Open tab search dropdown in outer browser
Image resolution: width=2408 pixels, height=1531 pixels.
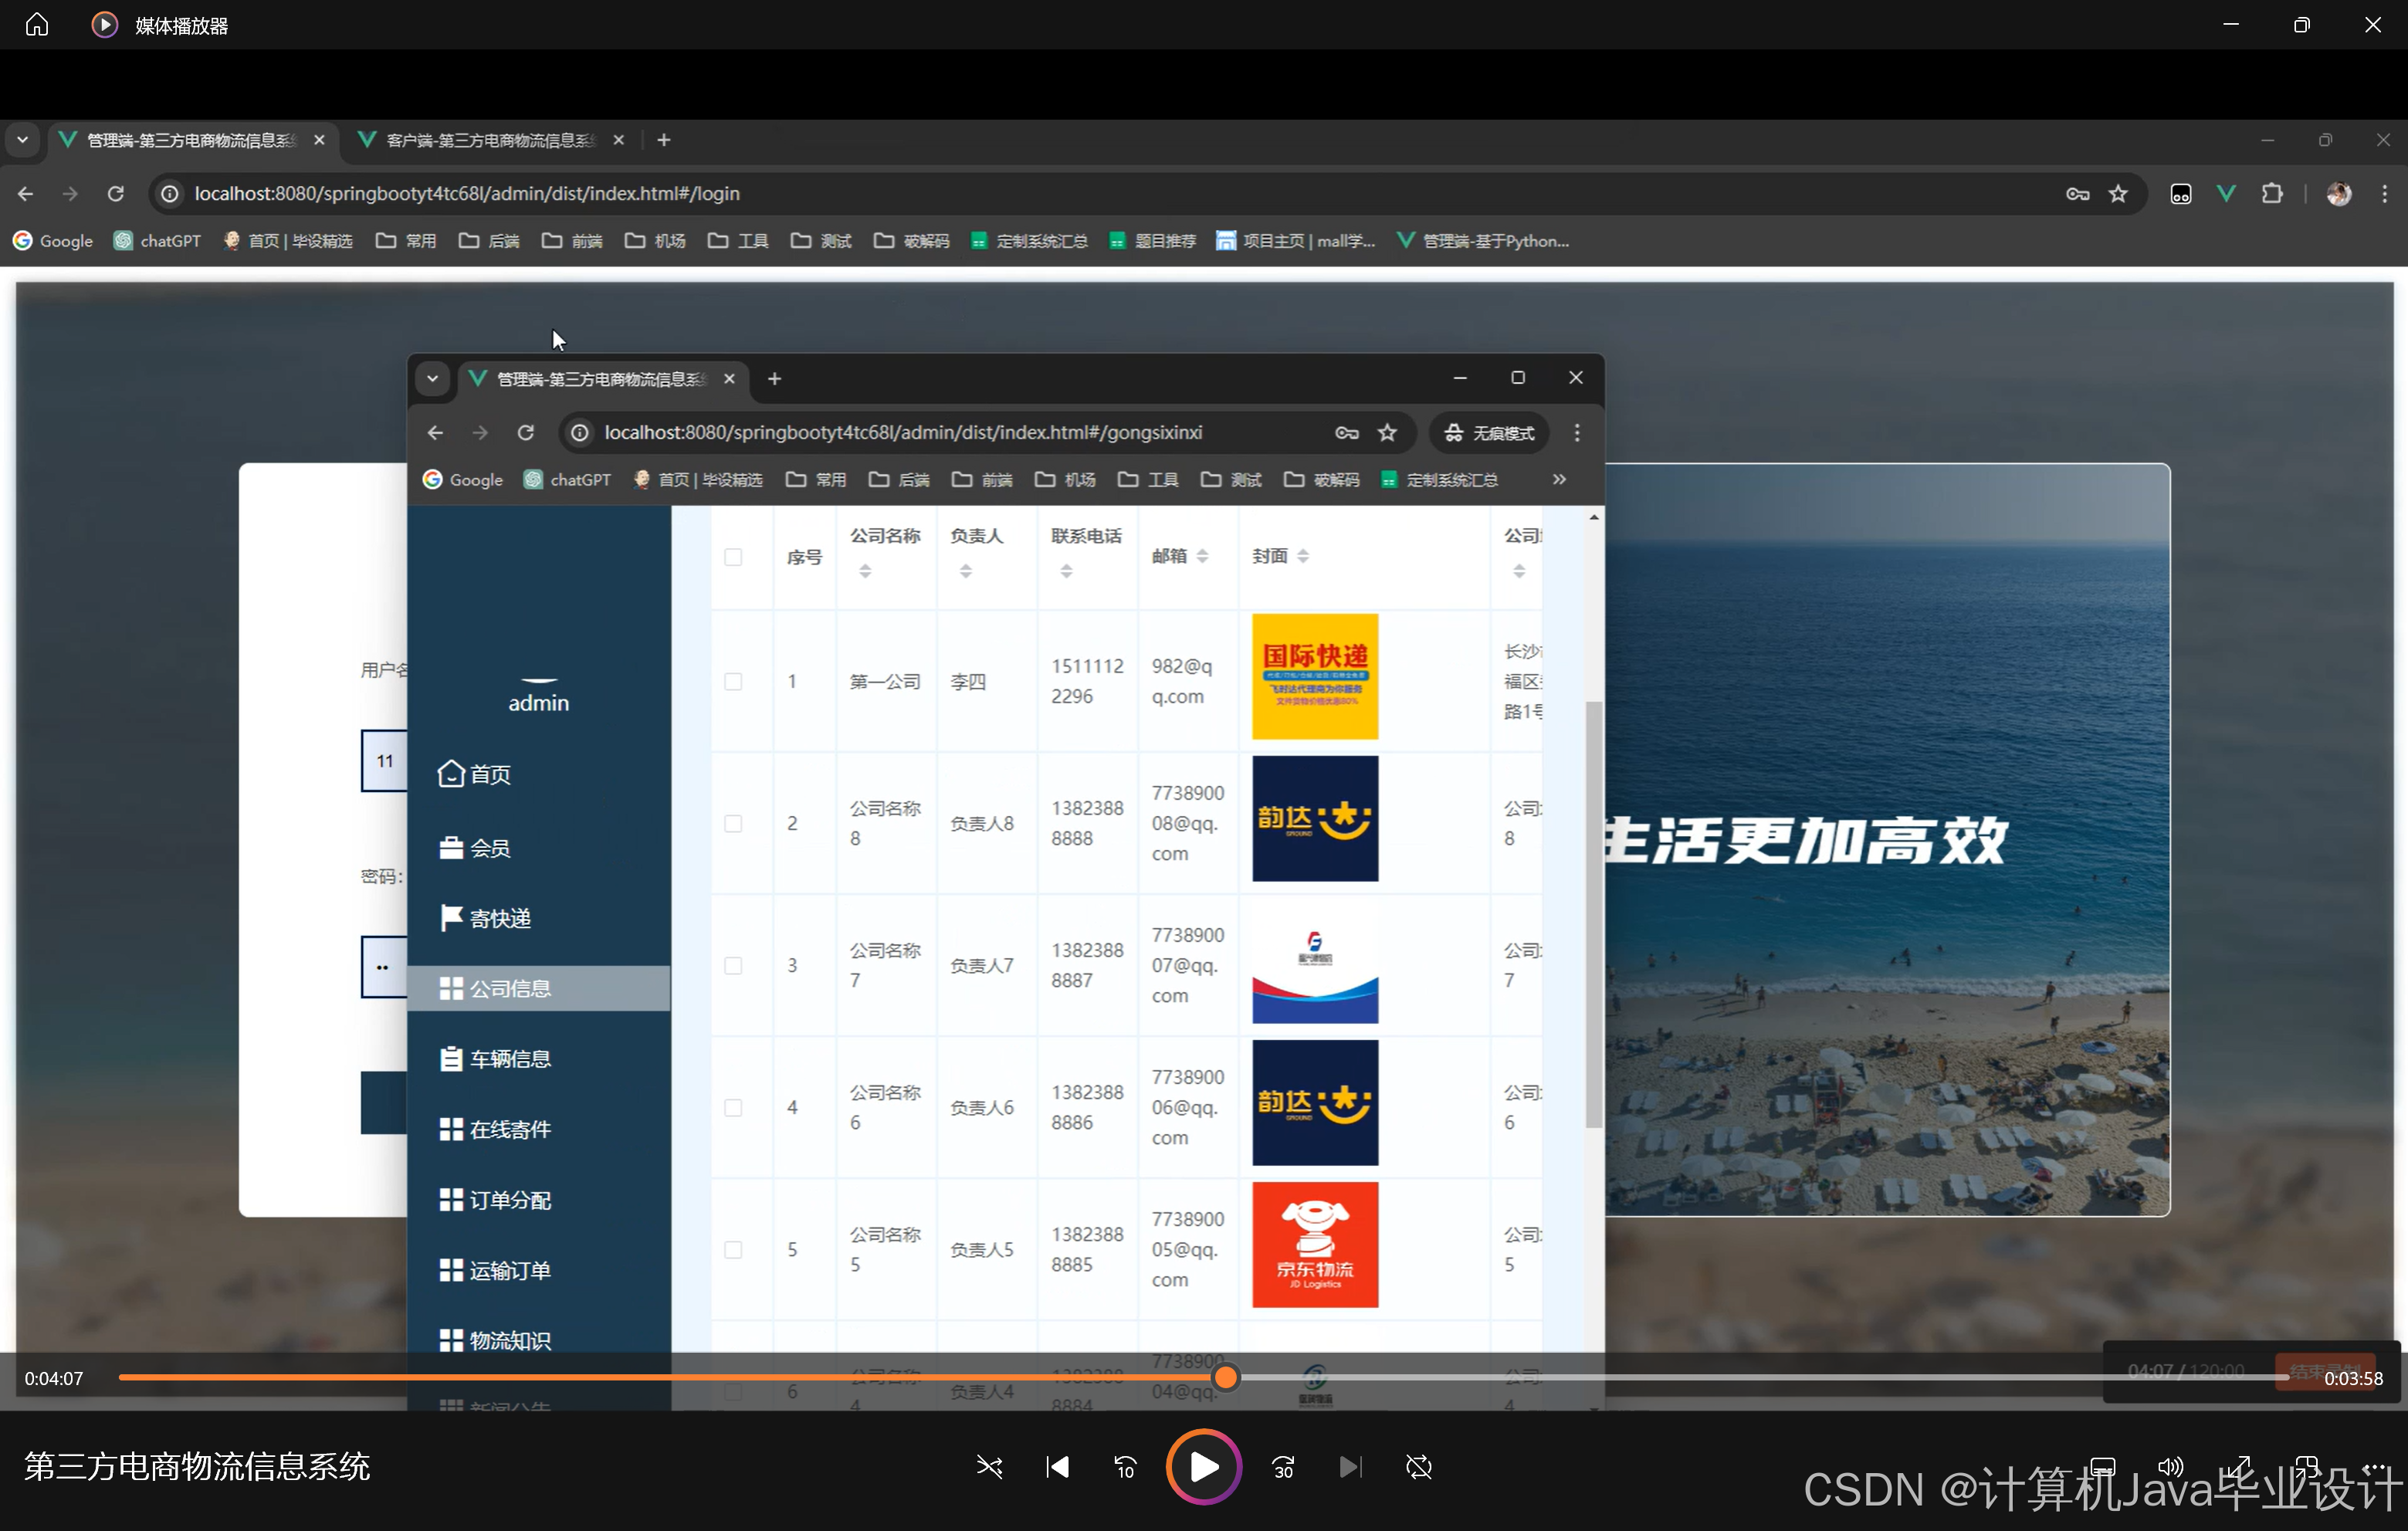(22, 140)
